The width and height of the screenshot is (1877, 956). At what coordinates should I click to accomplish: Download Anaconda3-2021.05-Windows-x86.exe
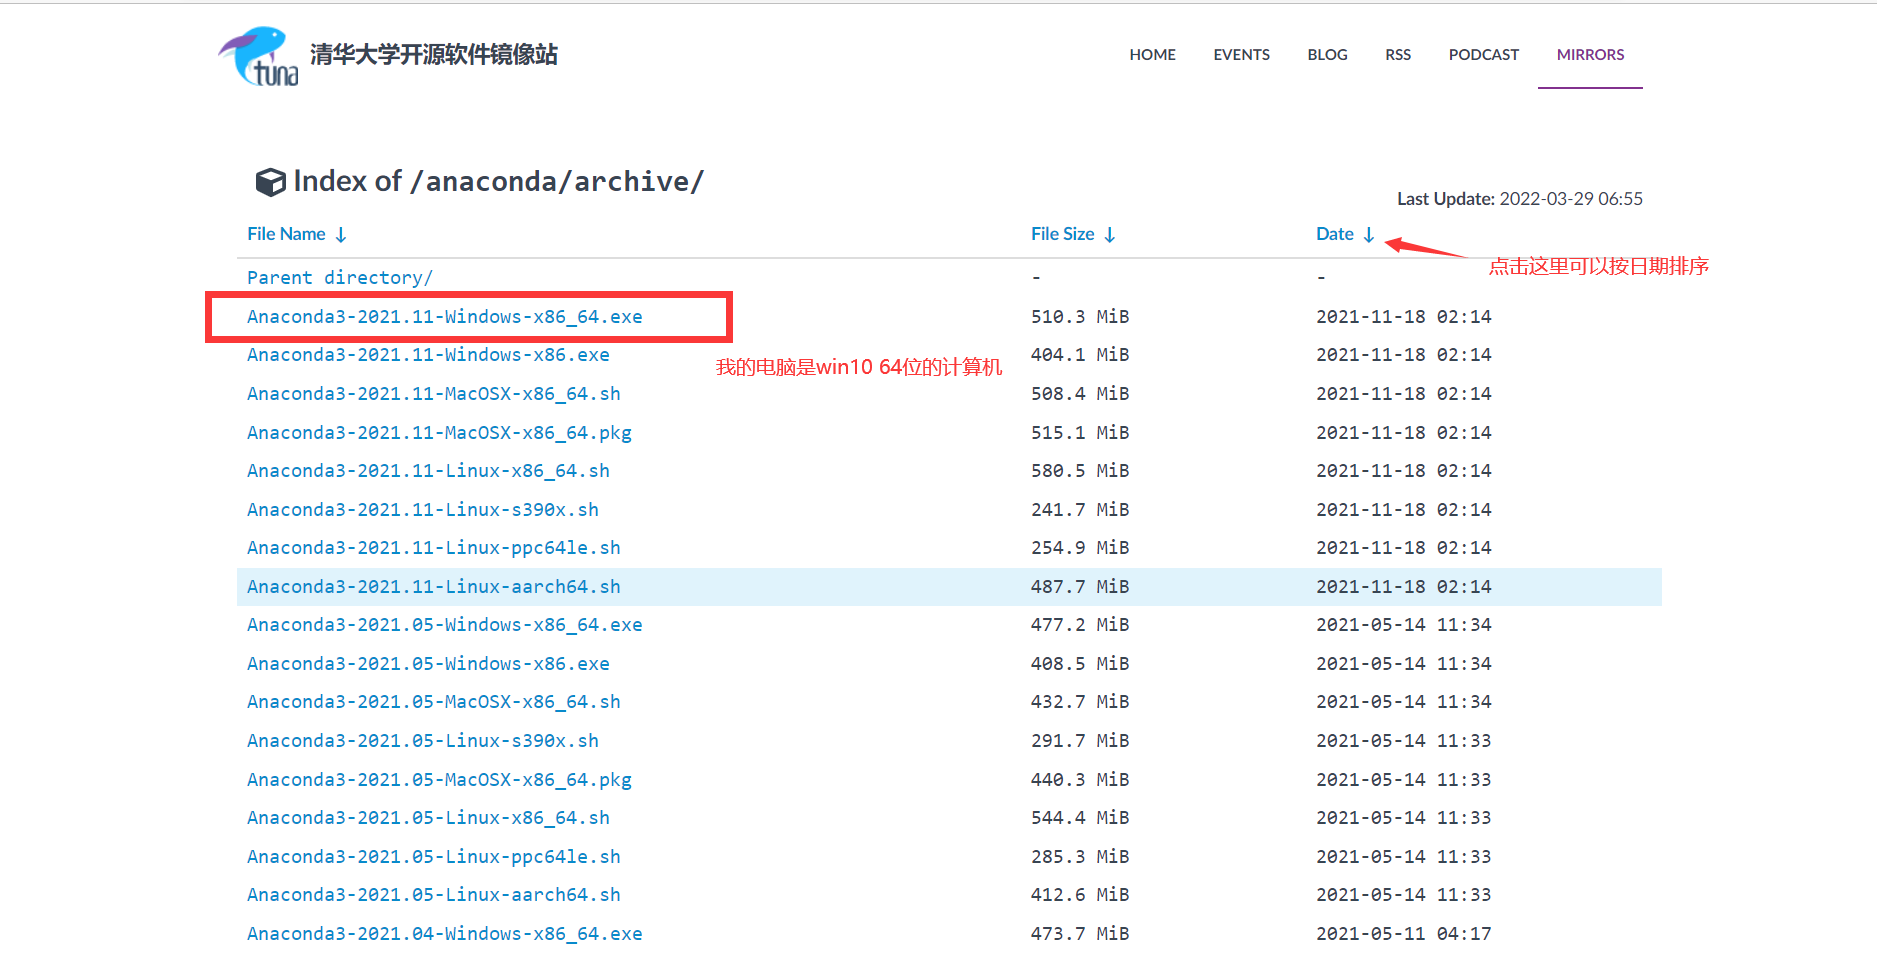(428, 664)
